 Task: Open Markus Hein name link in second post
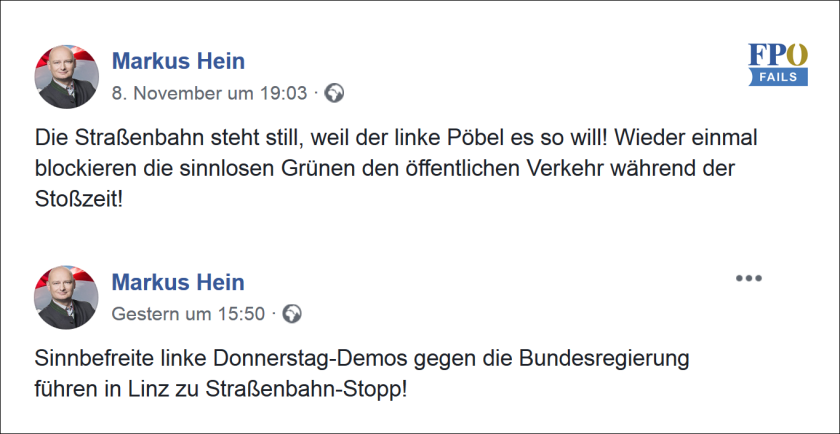coord(178,282)
